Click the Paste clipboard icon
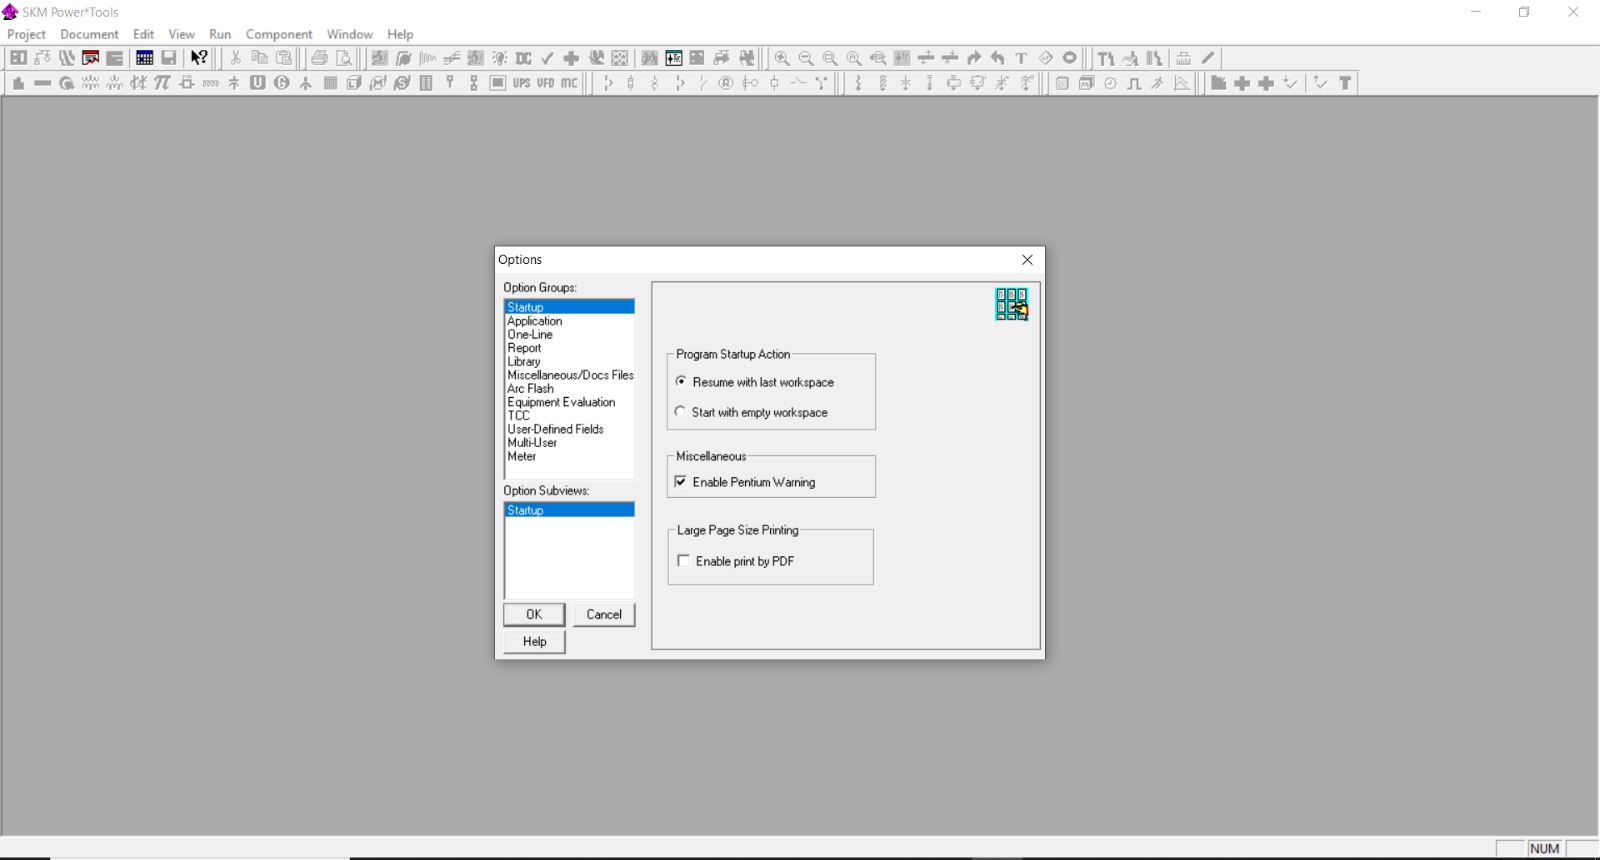Image resolution: width=1600 pixels, height=860 pixels. point(285,58)
